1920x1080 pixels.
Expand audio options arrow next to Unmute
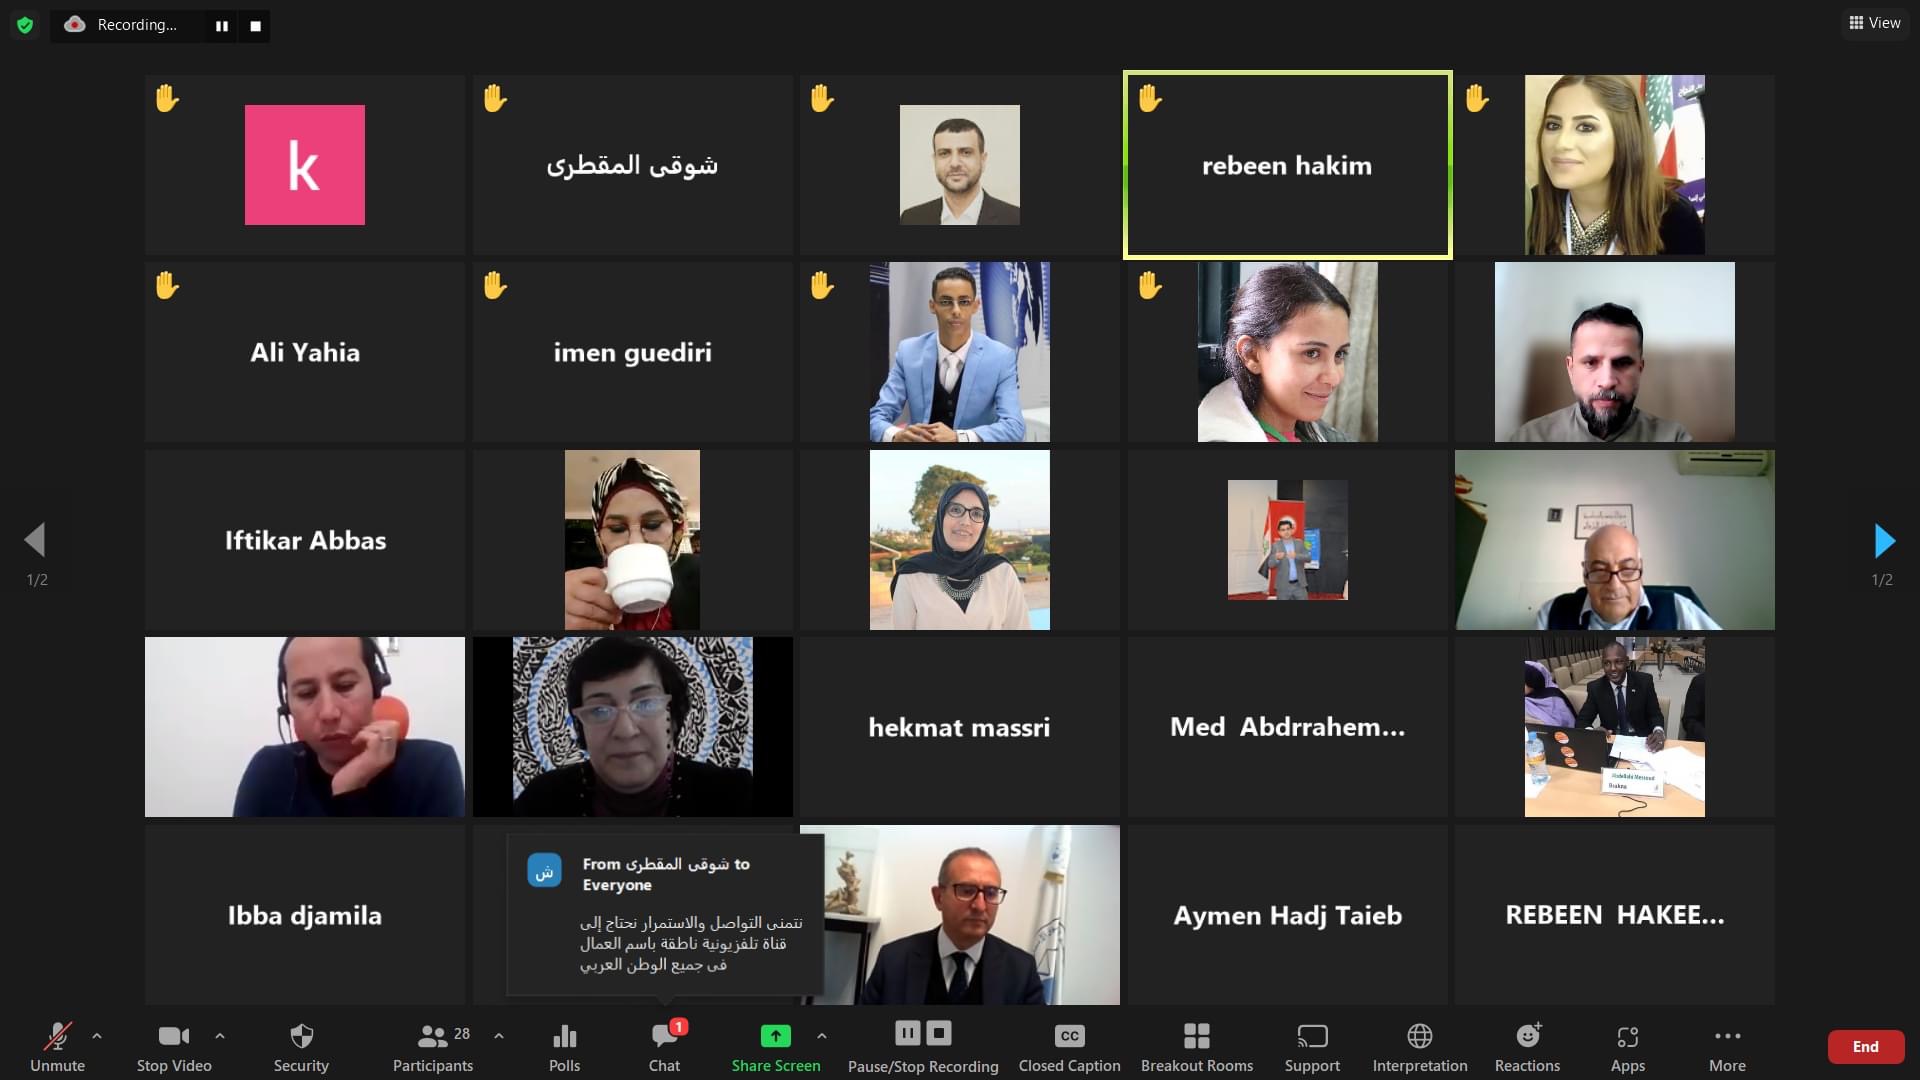coord(97,1036)
